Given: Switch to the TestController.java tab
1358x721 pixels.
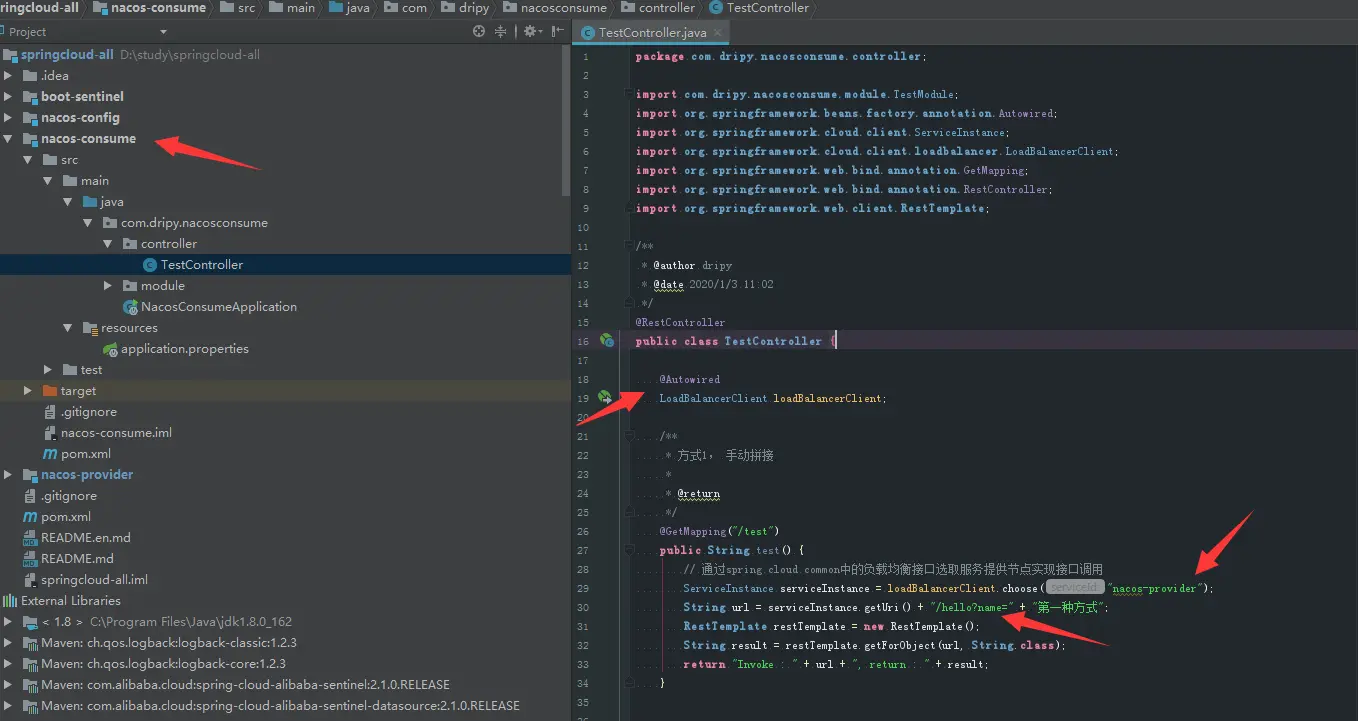Looking at the screenshot, I should coord(652,33).
